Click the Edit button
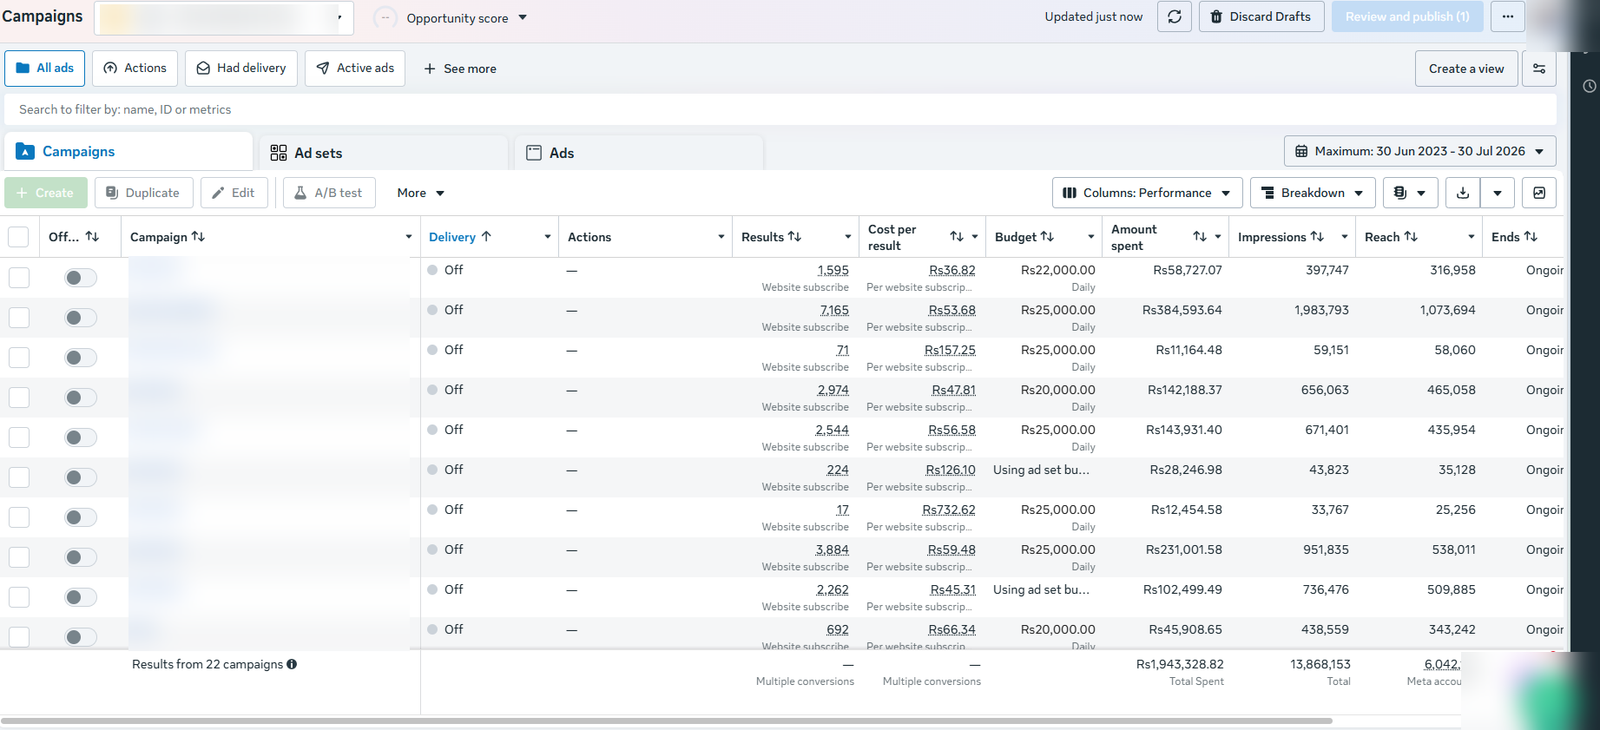This screenshot has height=730, width=1600. (234, 193)
